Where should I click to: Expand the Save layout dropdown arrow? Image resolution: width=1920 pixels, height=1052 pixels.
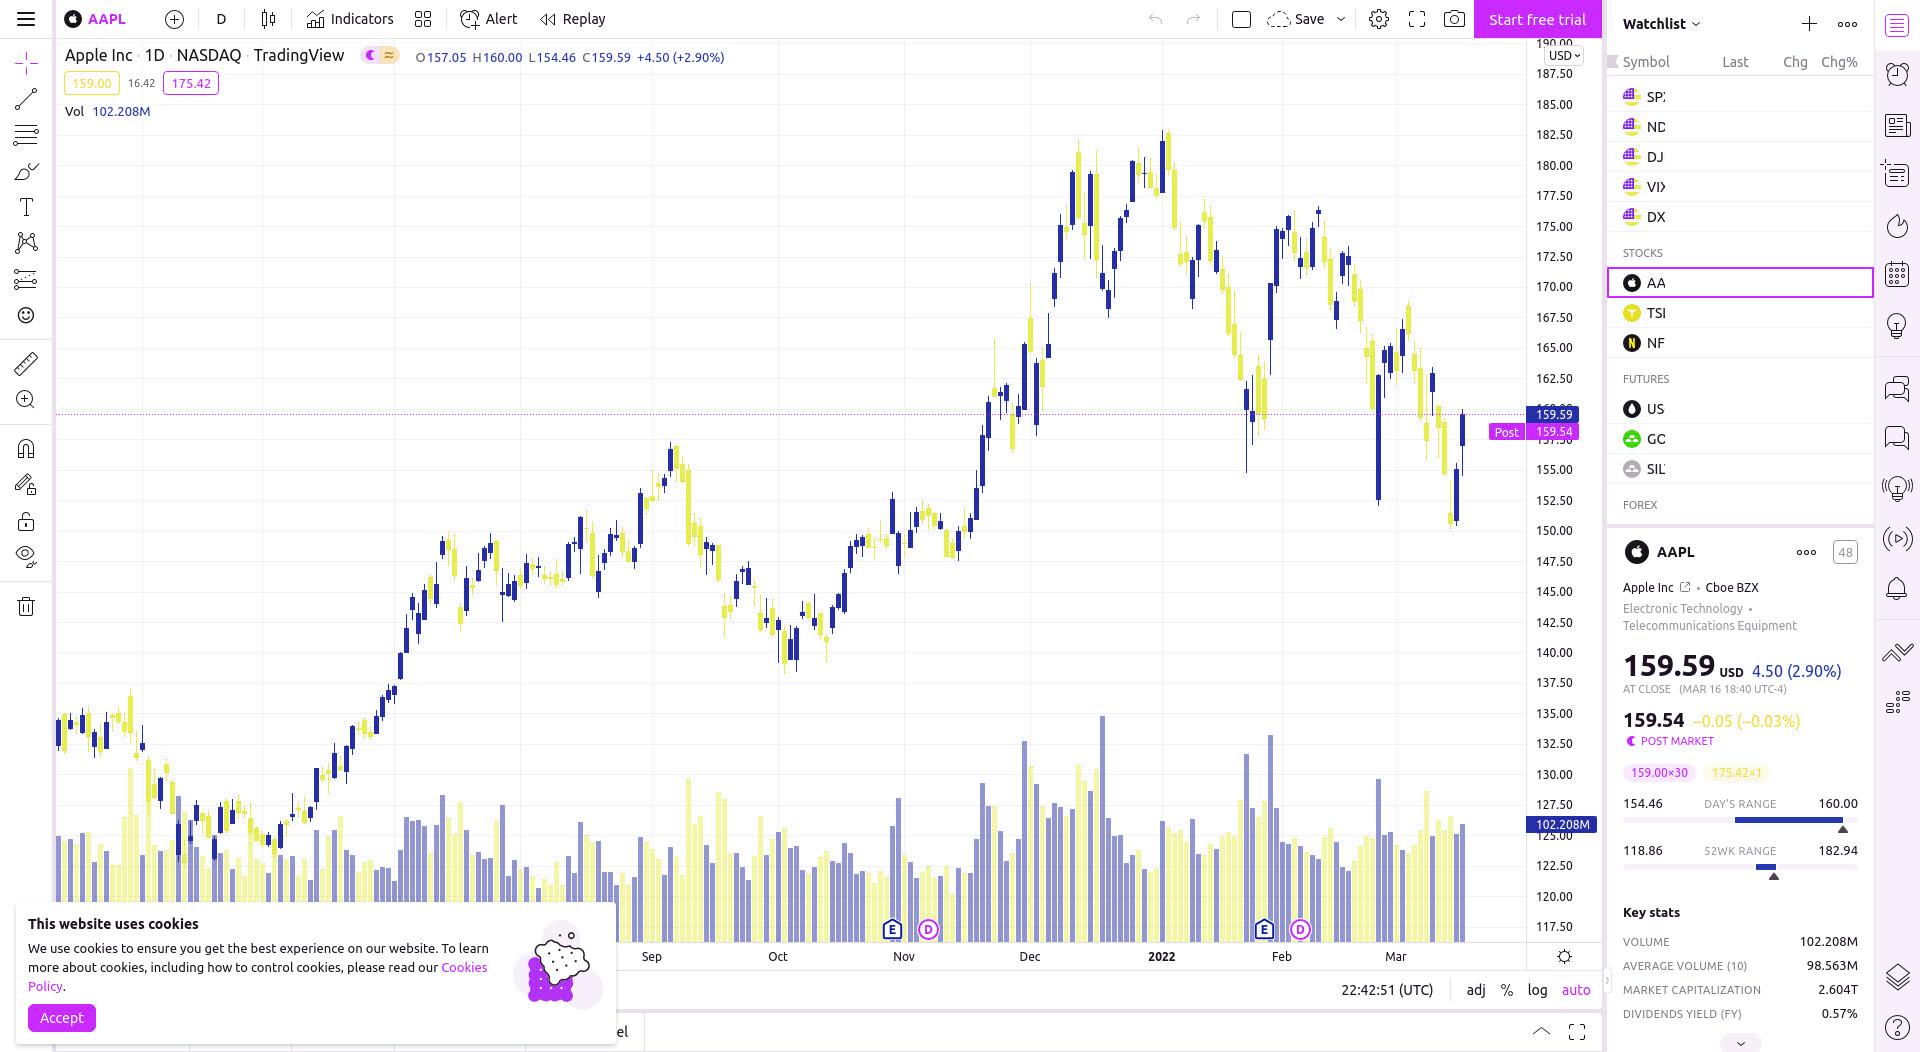(x=1341, y=19)
